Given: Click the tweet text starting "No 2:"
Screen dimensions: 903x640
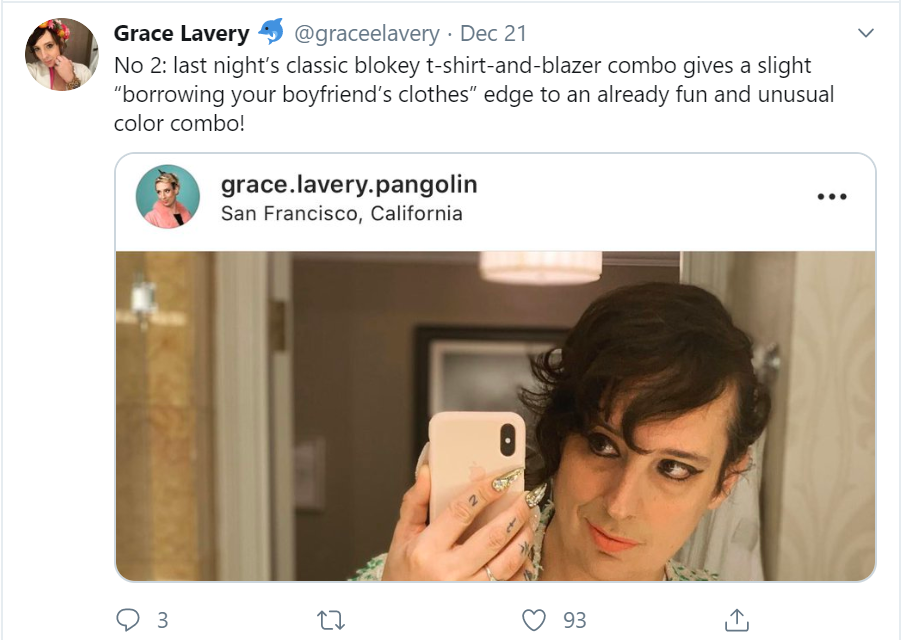Looking at the screenshot, I should pos(470,95).
